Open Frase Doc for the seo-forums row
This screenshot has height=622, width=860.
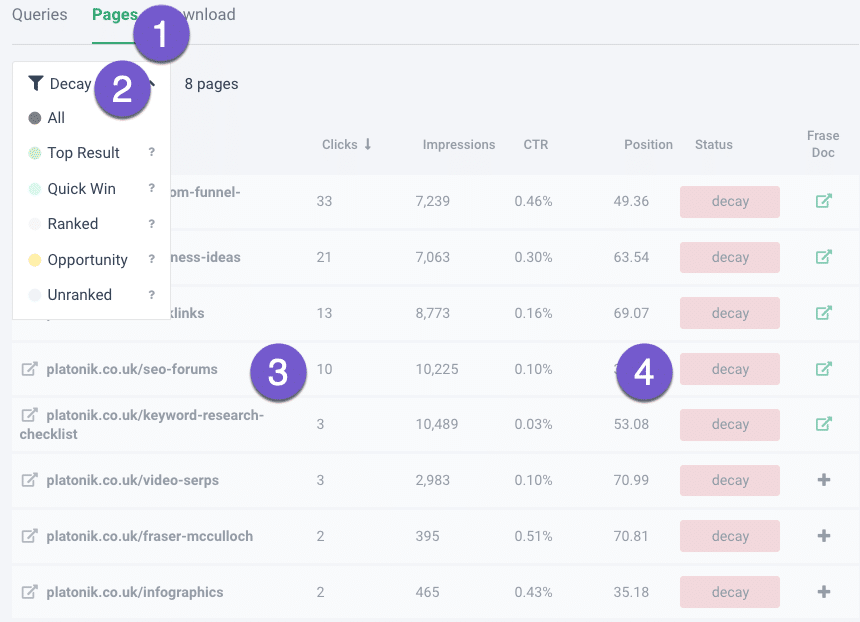coord(823,369)
